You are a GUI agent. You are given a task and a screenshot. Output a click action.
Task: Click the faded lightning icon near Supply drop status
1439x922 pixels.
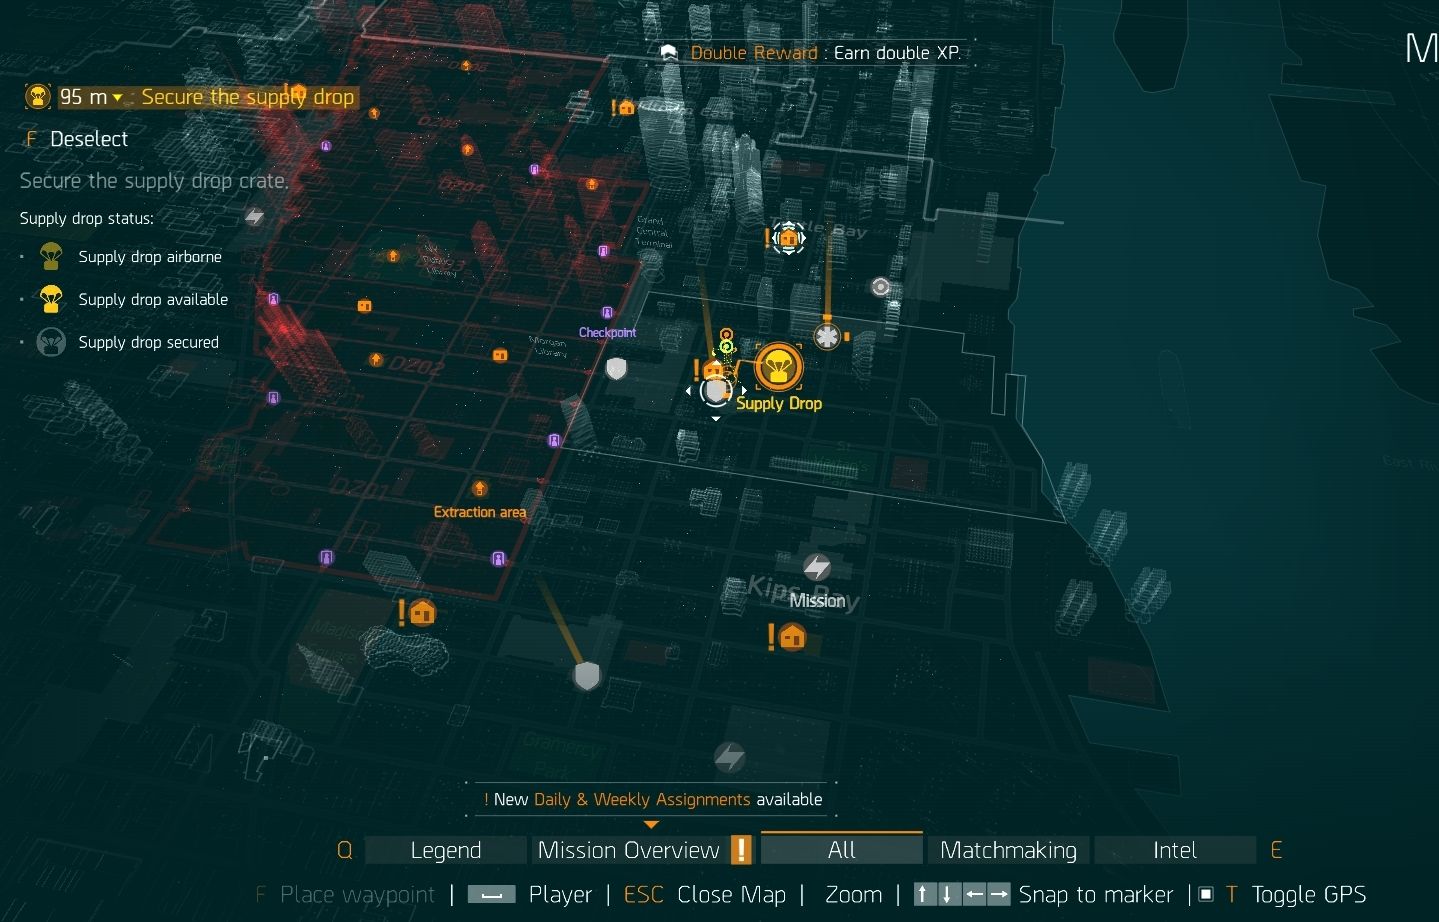255,216
